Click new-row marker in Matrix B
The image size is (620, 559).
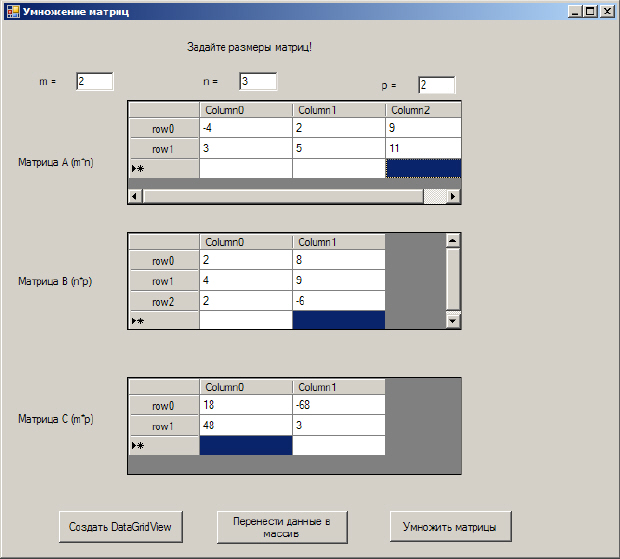point(164,320)
